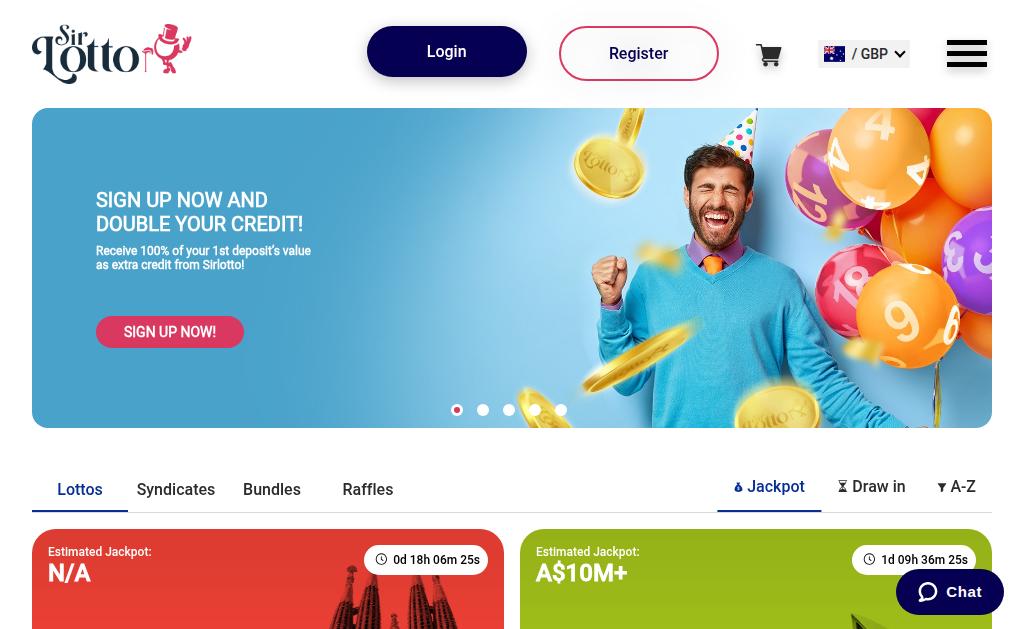
Task: Select the first carousel slide dot
Action: [457, 410]
